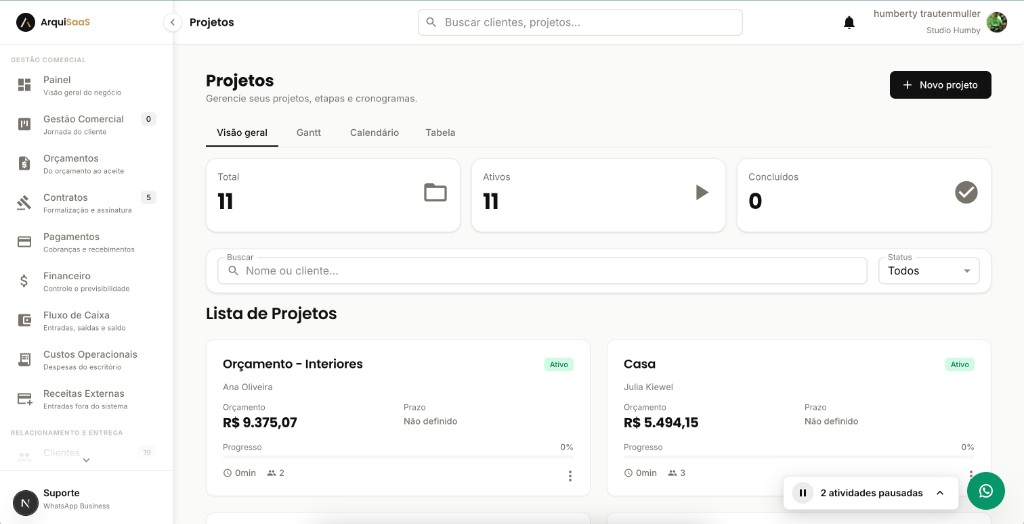The height and width of the screenshot is (524, 1024).
Task: Open Suporte WhatsApp Business link
Action: coord(76,506)
